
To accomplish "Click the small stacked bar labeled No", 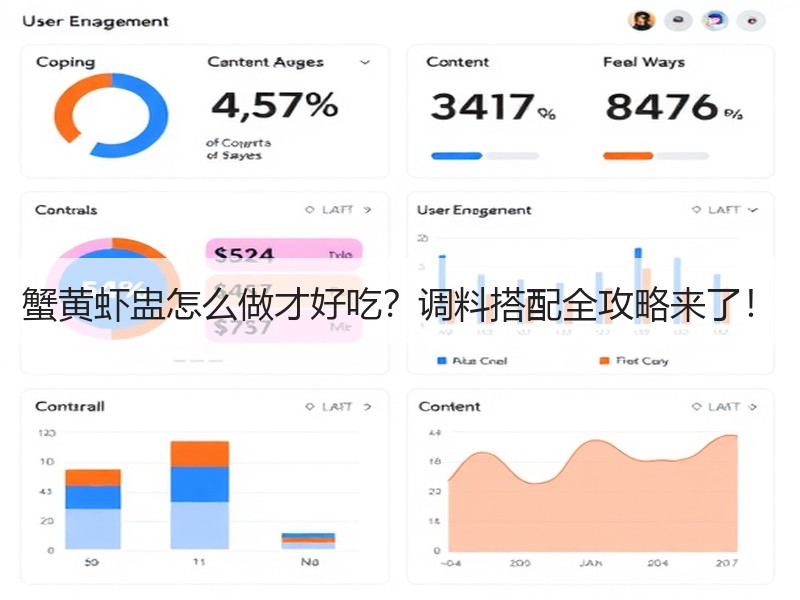I will tap(308, 541).
